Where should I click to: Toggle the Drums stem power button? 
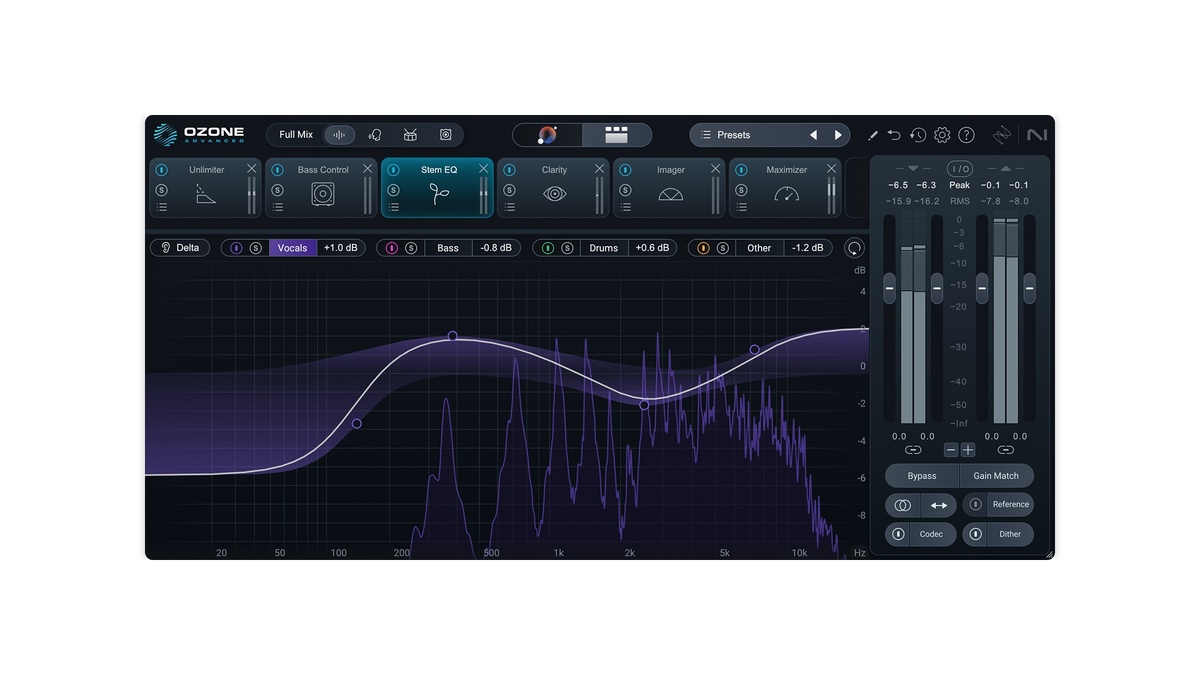547,248
